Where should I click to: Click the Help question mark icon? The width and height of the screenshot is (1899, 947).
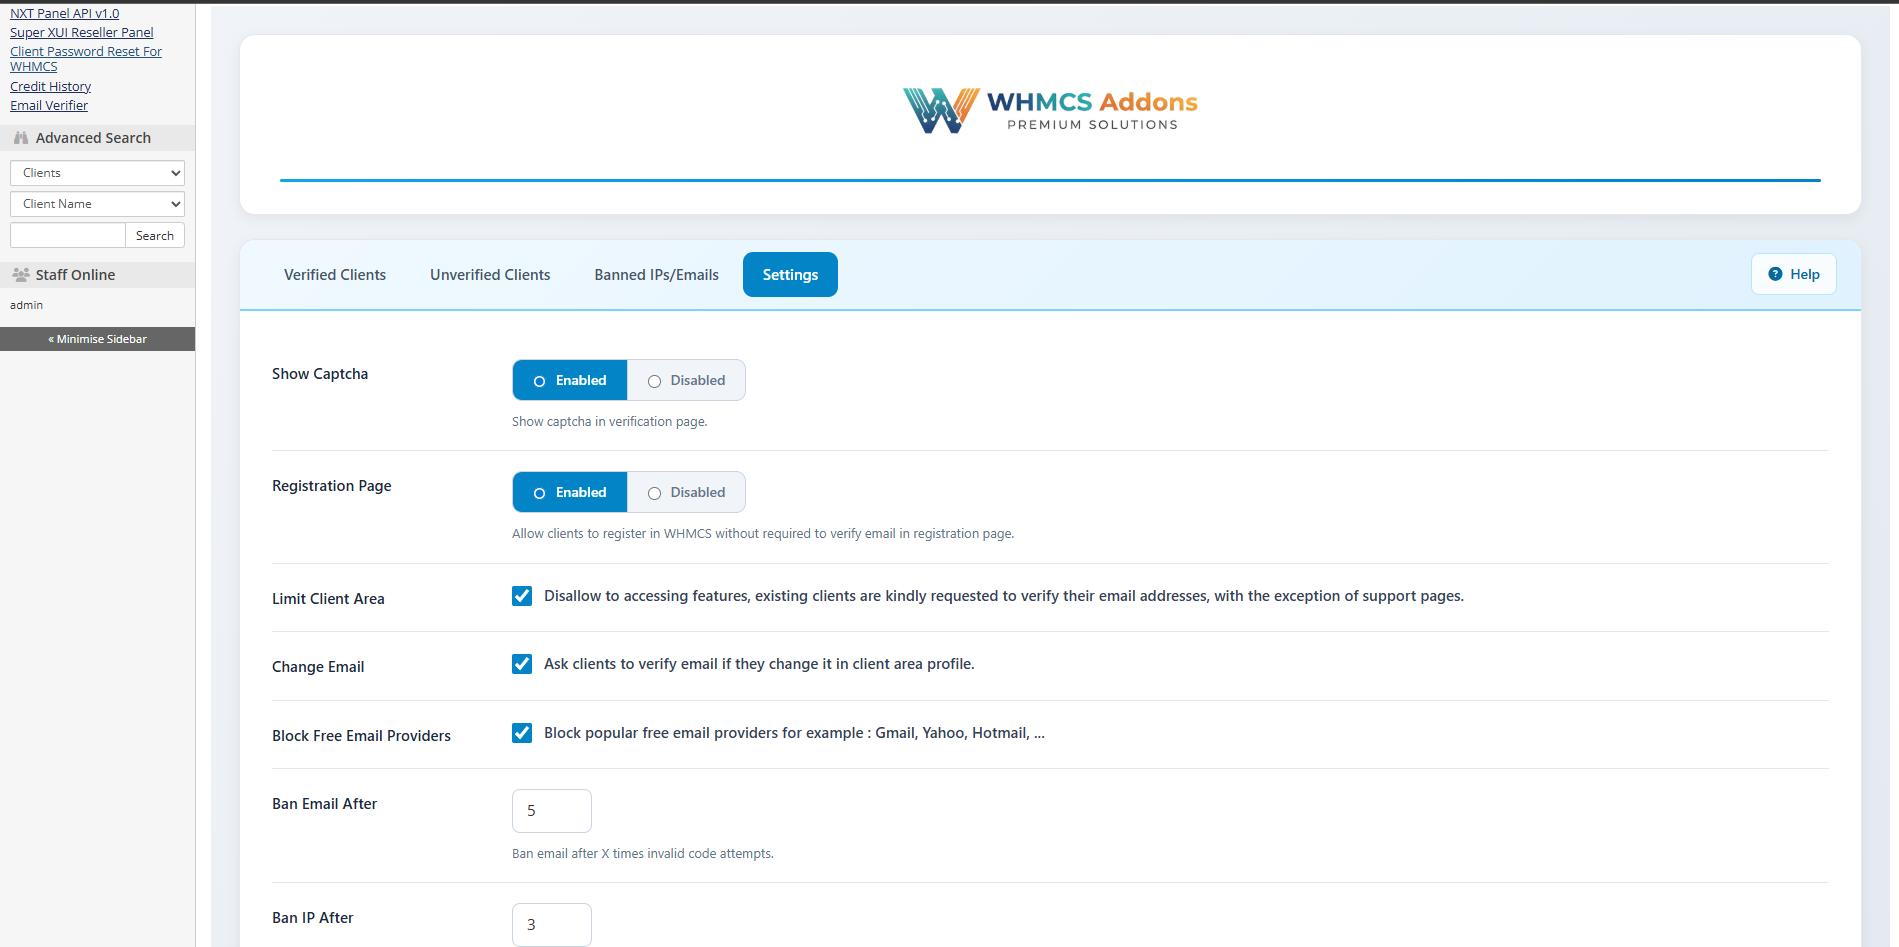point(1775,273)
